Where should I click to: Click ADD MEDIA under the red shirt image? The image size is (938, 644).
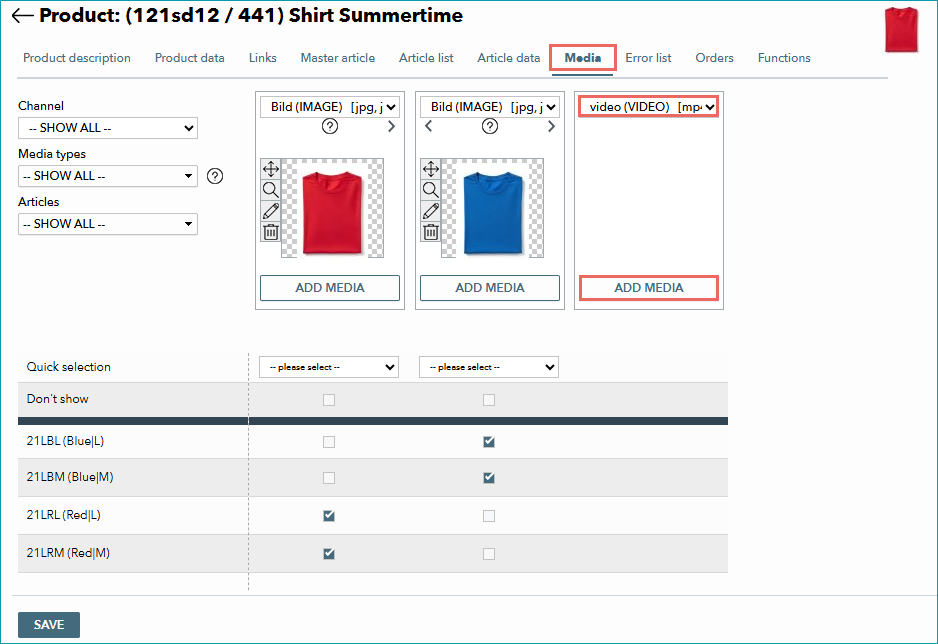click(x=330, y=288)
